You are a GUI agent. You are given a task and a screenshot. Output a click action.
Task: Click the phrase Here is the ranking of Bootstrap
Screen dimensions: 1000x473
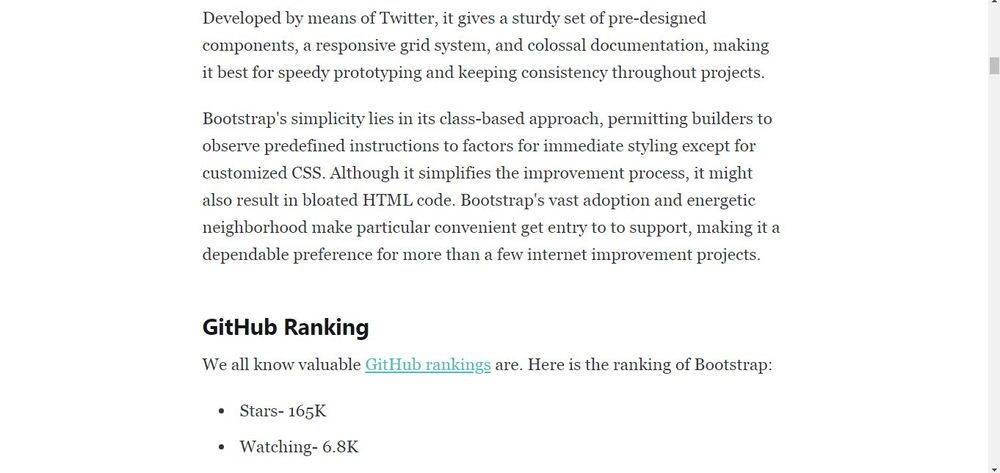[x=648, y=365]
